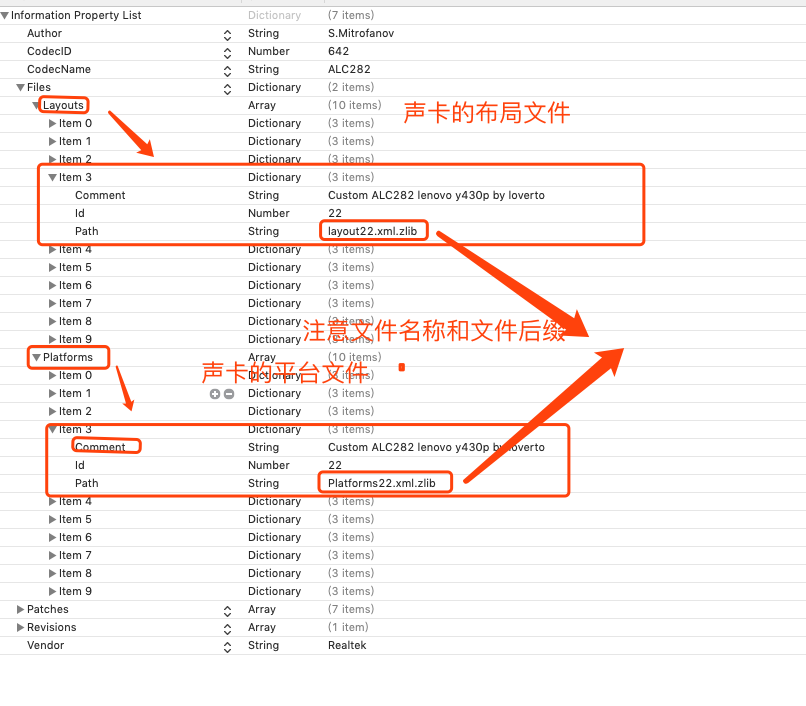Collapse the Information Property List root
Screen dimensions: 806x706
[7, 15]
